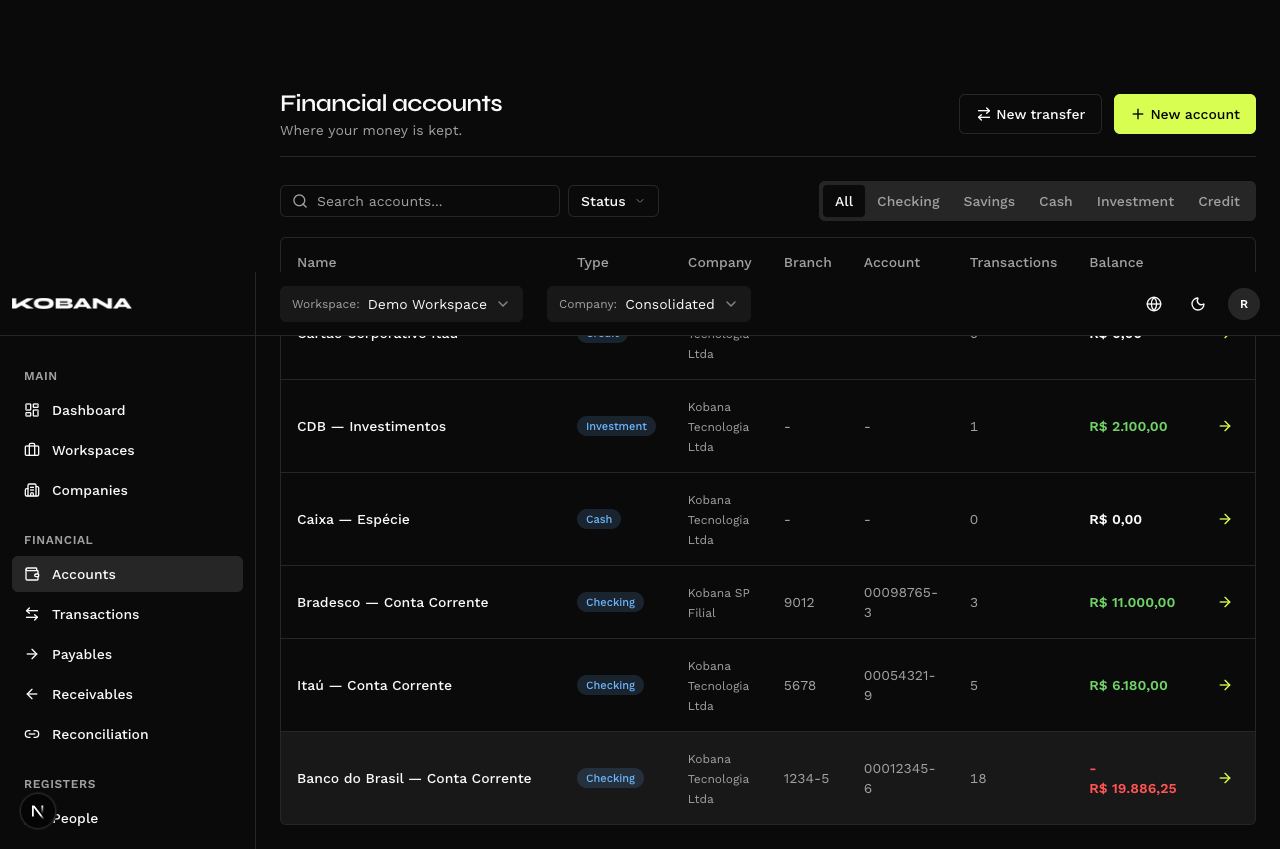
Task: Open Itaú — Conta Corrente row arrow
Action: [1225, 685]
